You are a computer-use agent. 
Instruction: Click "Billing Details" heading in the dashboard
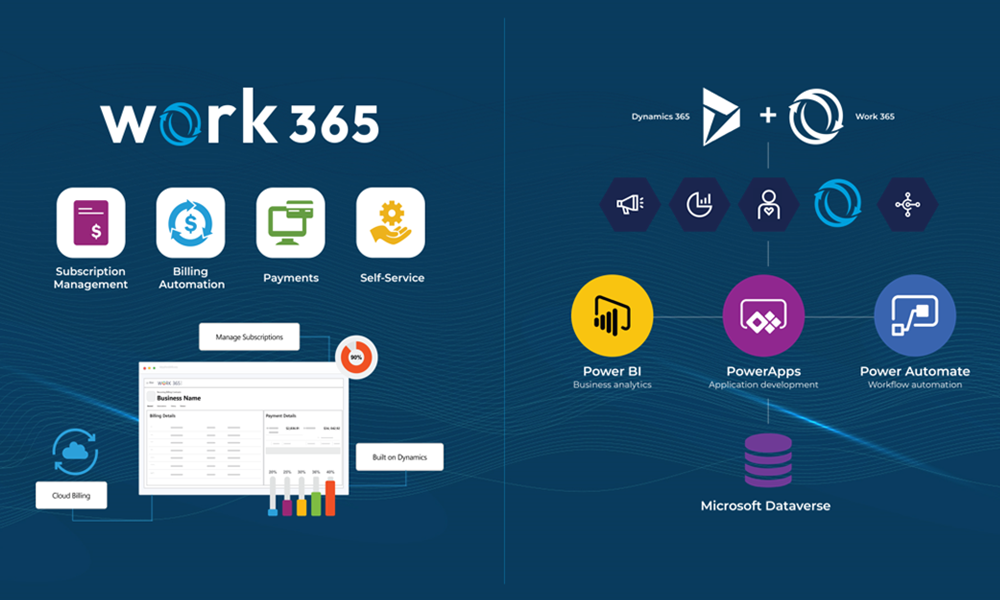coord(163,416)
